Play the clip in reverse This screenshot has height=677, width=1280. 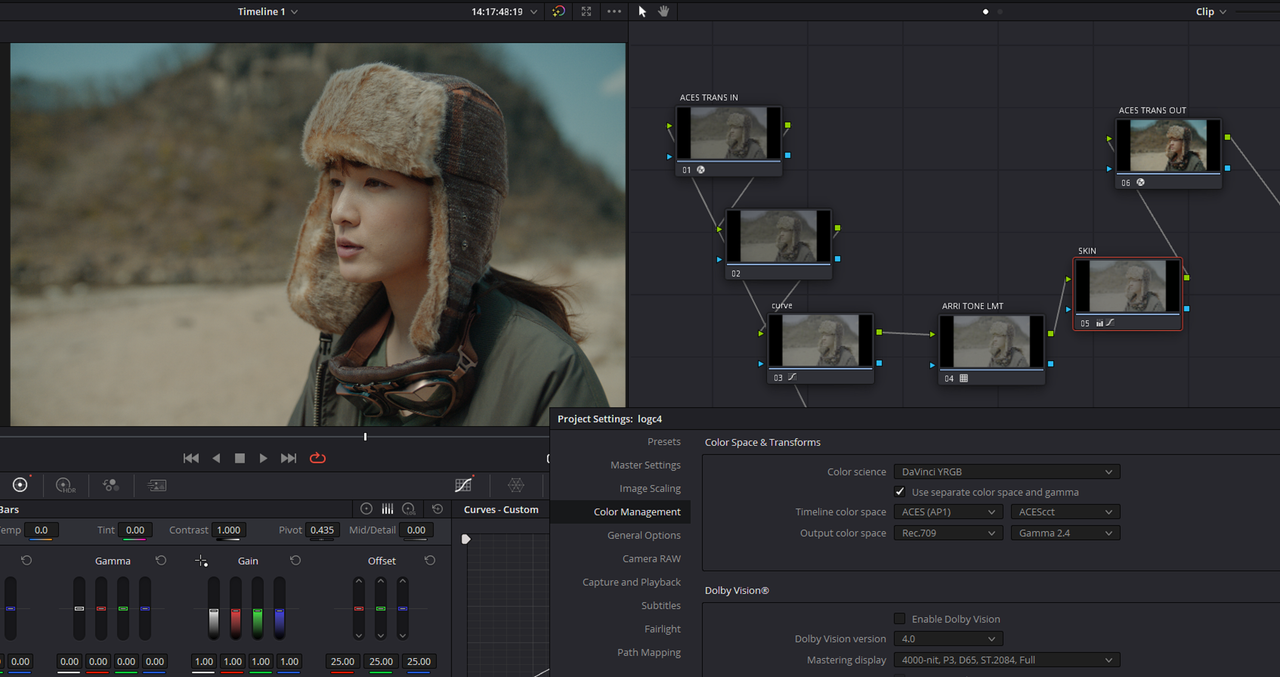[x=216, y=458]
